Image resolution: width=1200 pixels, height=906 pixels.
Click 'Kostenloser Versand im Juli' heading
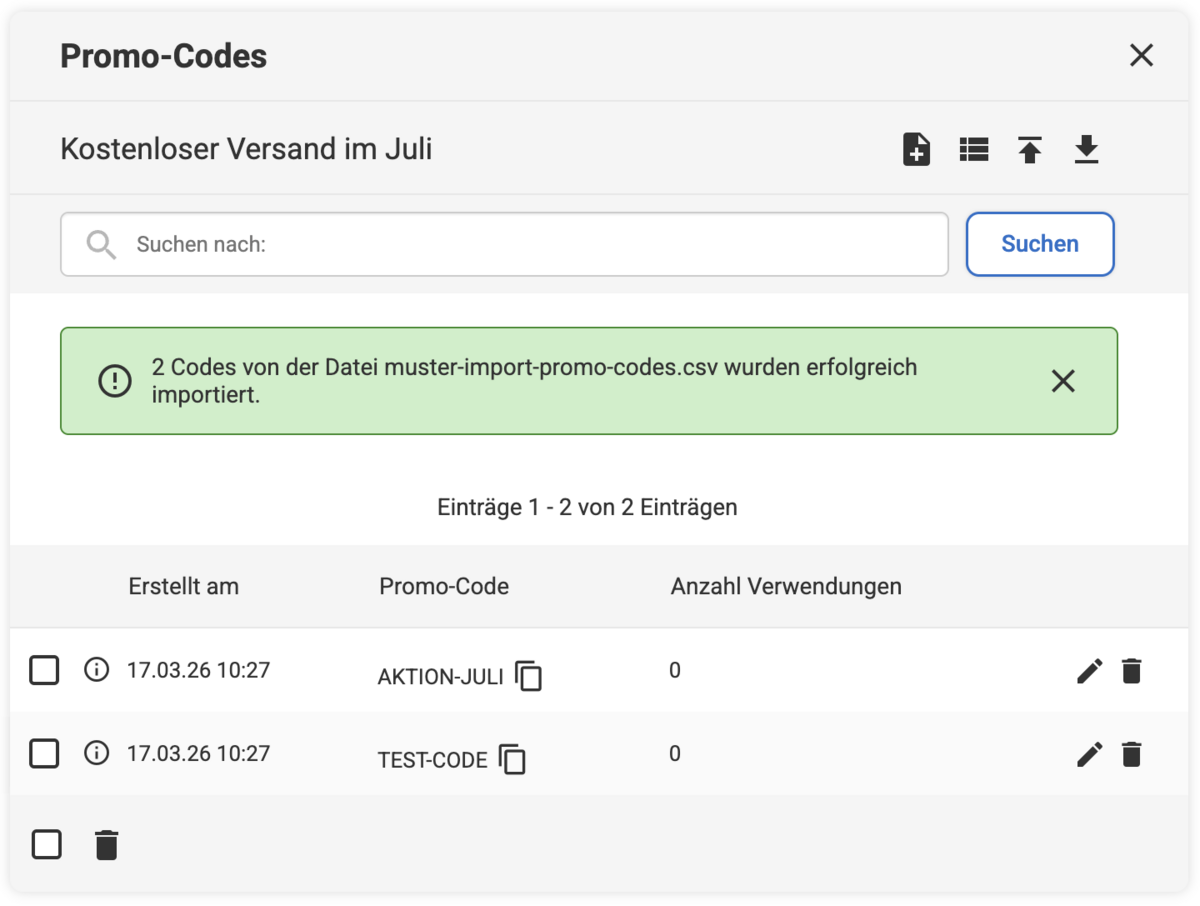pyautogui.click(x=246, y=149)
